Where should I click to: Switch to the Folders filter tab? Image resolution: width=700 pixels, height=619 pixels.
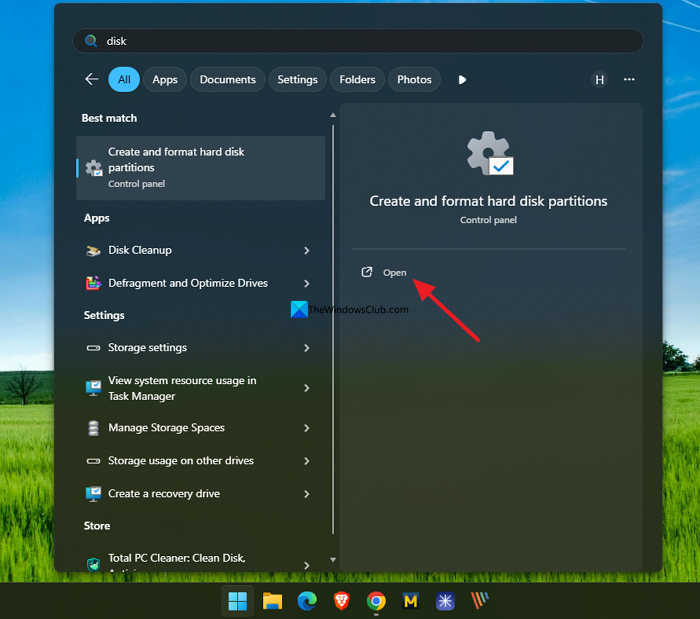[357, 79]
